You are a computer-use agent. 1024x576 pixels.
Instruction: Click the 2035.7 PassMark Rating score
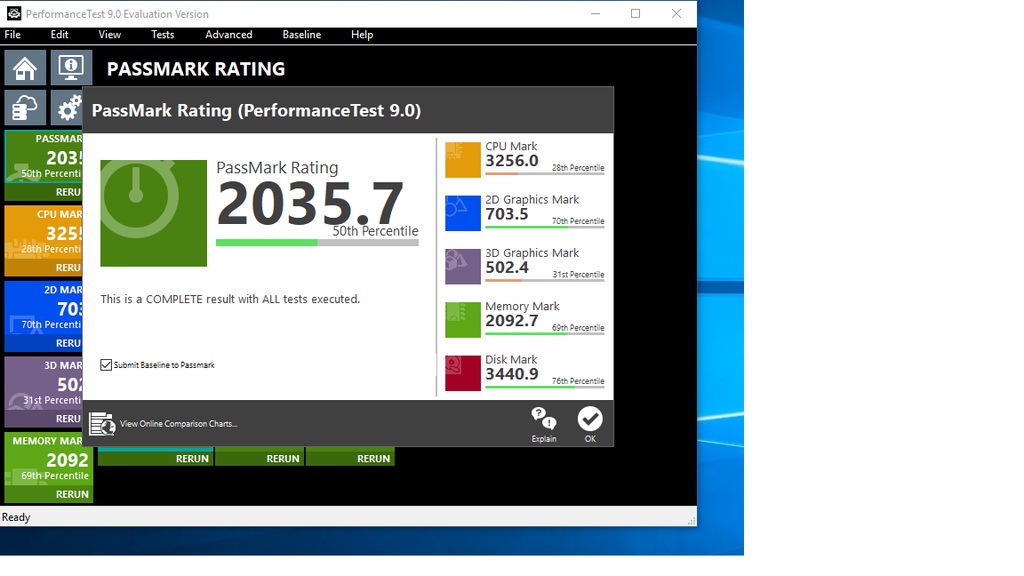(310, 204)
